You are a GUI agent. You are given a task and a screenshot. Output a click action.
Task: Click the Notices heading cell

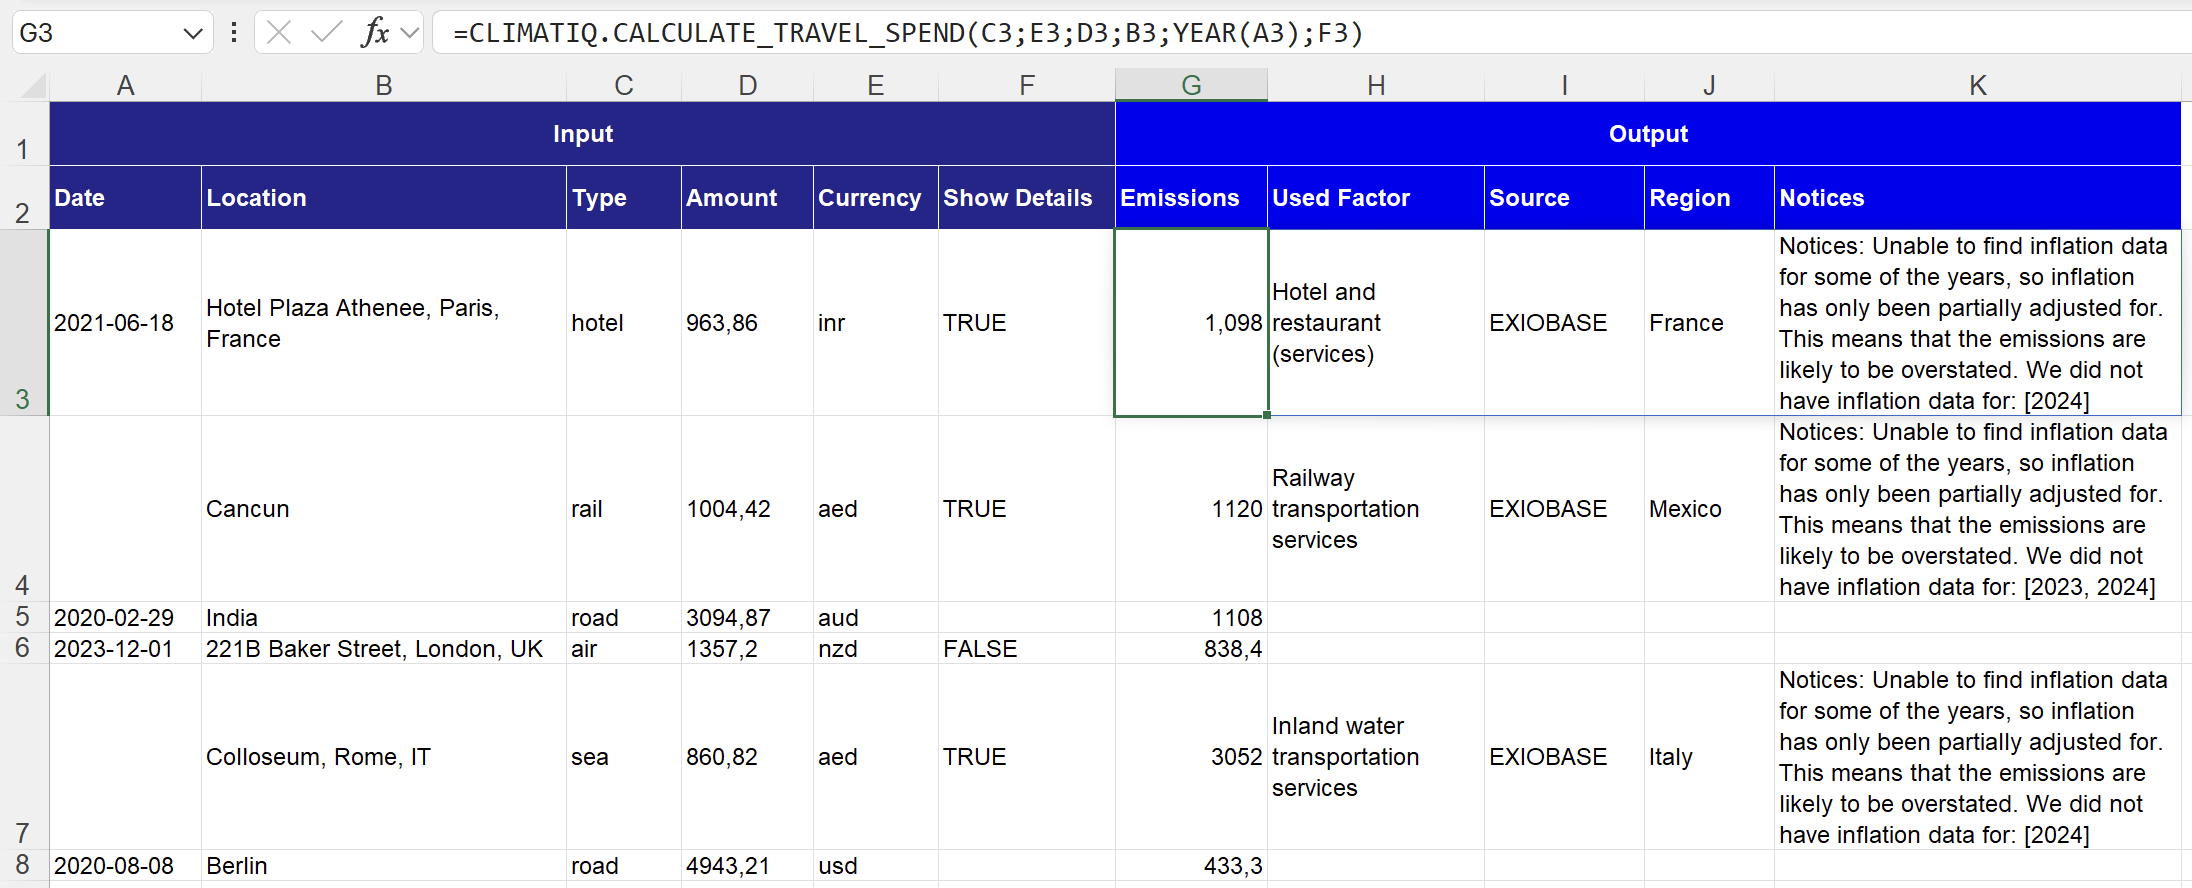[1977, 198]
